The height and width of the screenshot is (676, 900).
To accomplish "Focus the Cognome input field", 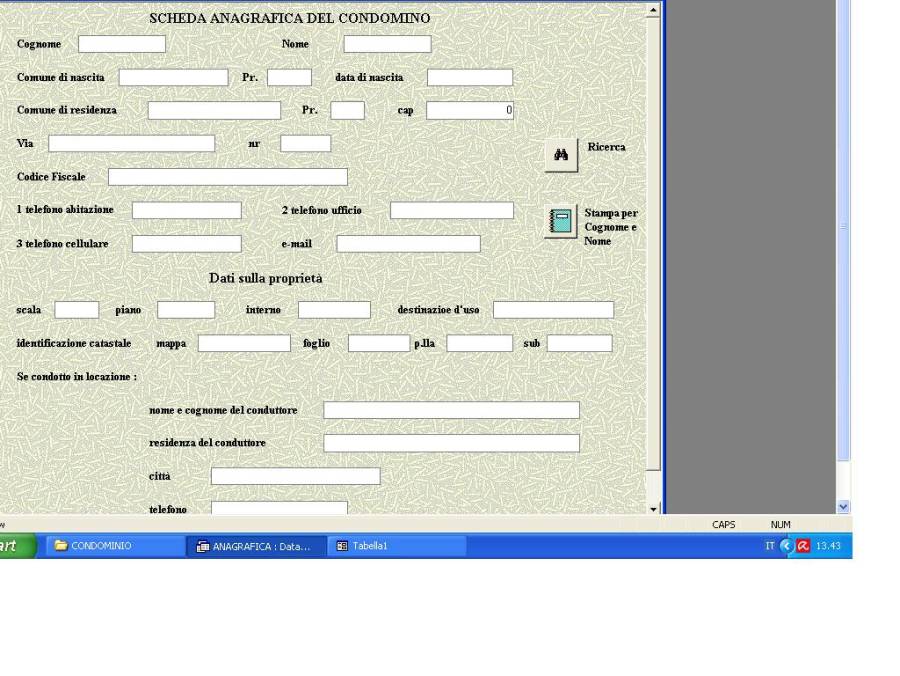I will pyautogui.click(x=122, y=44).
